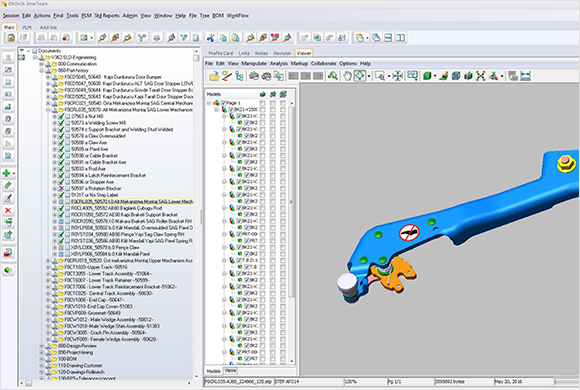This screenshot has width=580, height=390.
Task: Switch to the Add-Ins ribbon tab
Action: [48, 27]
